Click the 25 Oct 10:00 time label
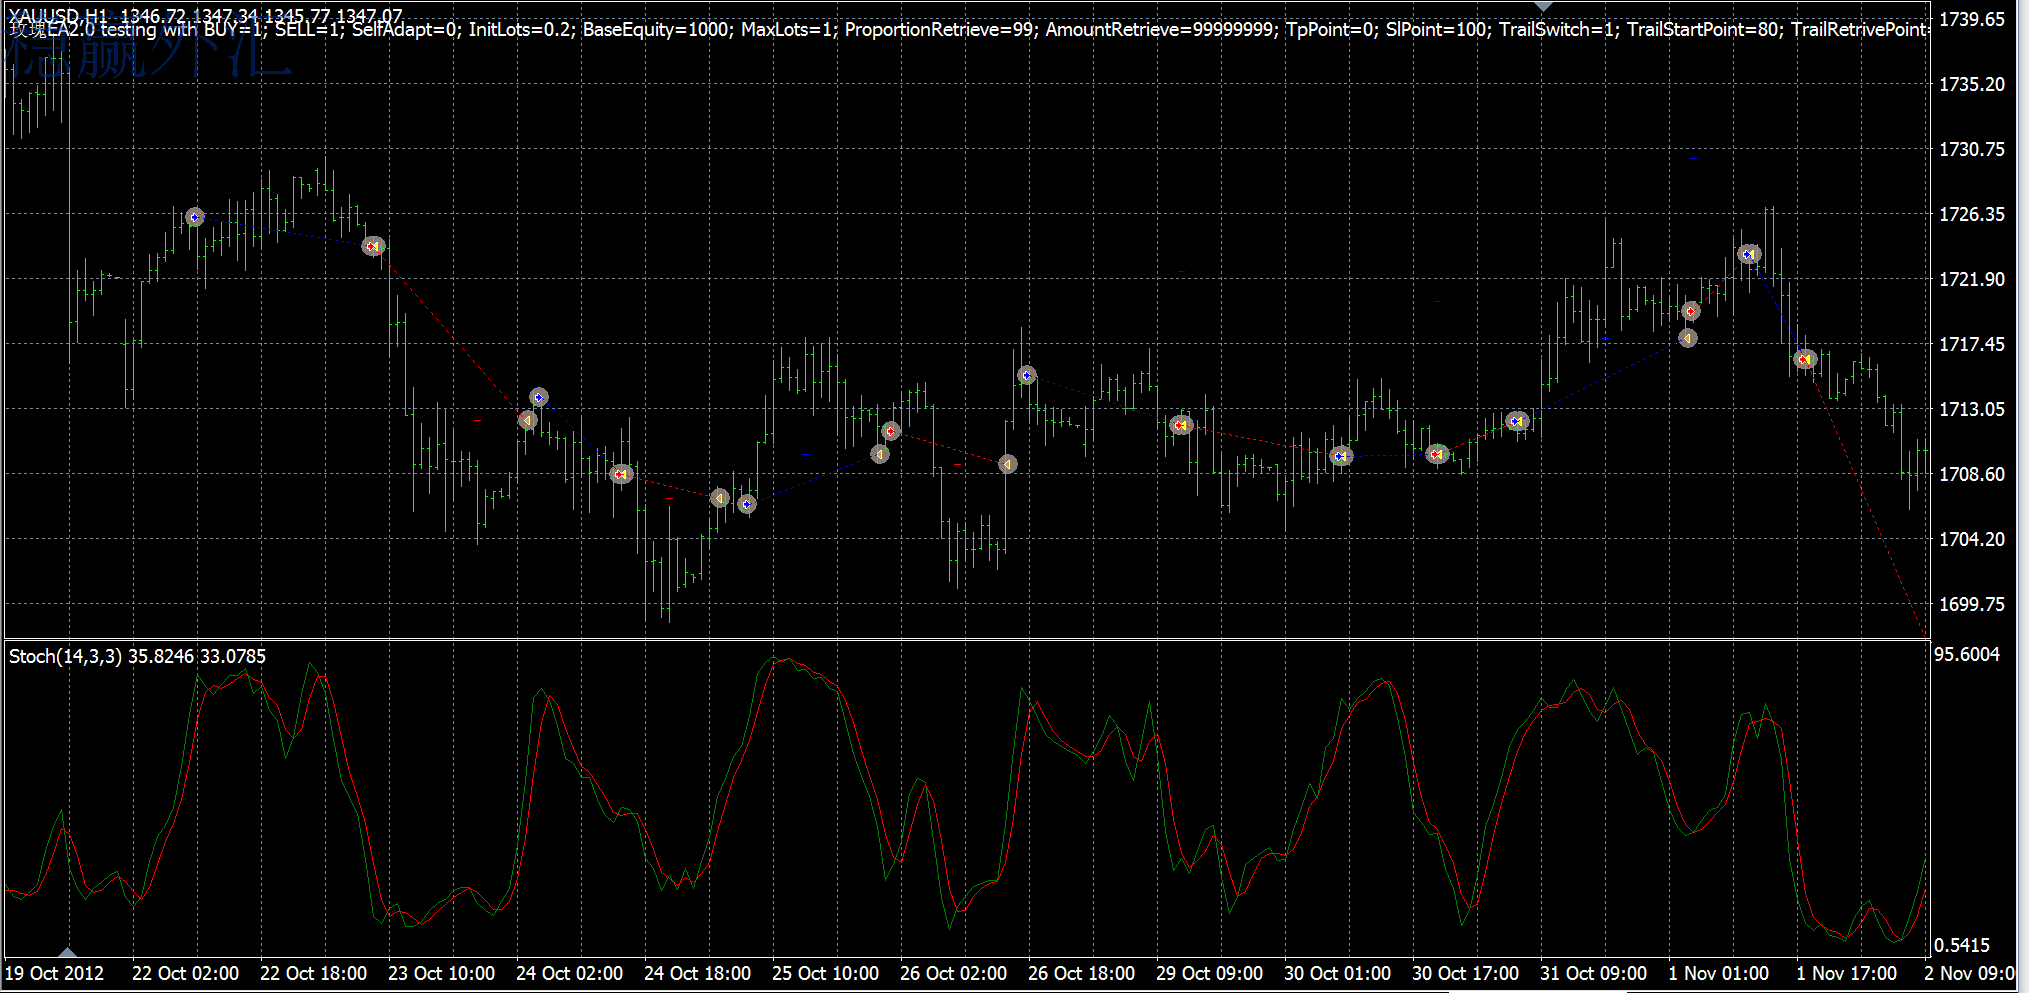The height and width of the screenshot is (993, 2029). (825, 973)
